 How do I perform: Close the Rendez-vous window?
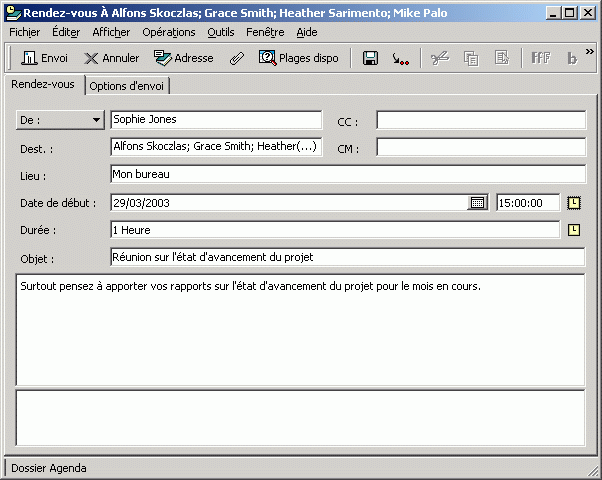click(588, 13)
